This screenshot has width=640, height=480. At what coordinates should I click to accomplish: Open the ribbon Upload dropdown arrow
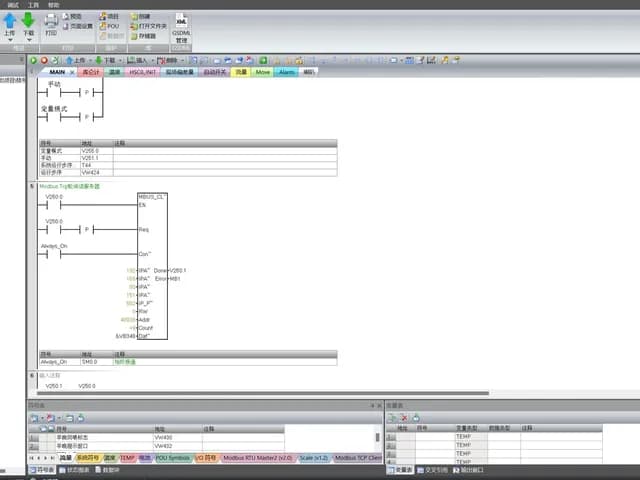point(10,40)
